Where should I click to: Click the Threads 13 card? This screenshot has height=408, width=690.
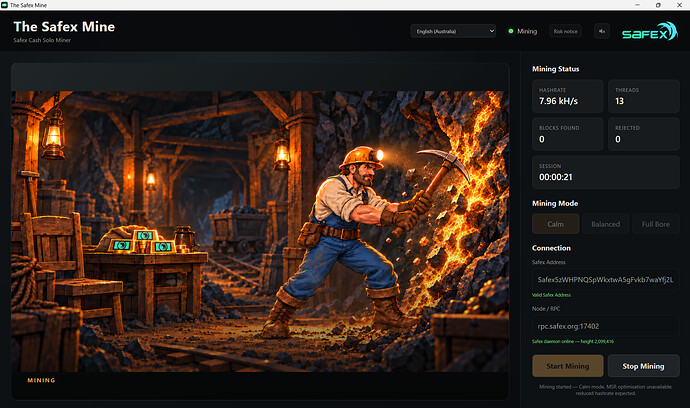pyautogui.click(x=643, y=96)
